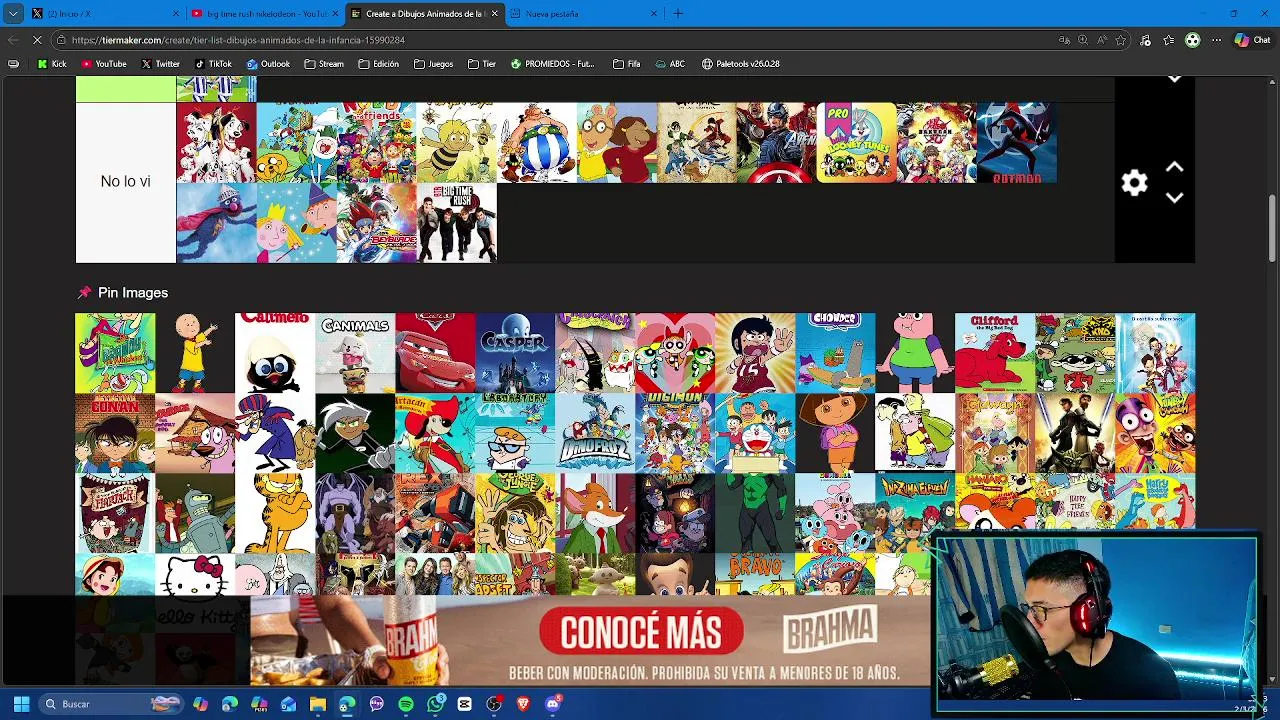Open File Explorer from the taskbar

(318, 704)
